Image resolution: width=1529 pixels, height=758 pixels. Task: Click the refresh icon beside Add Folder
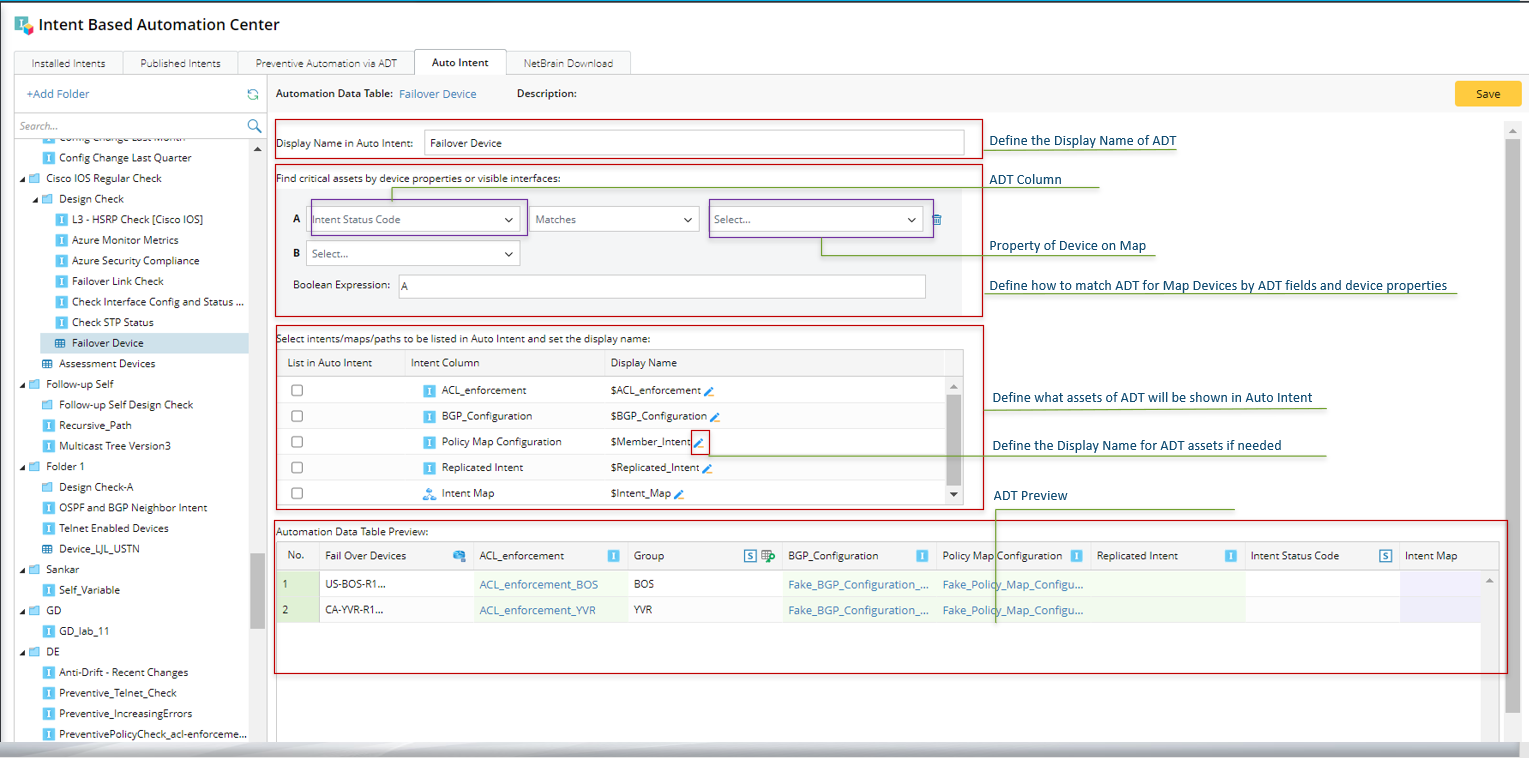click(253, 94)
